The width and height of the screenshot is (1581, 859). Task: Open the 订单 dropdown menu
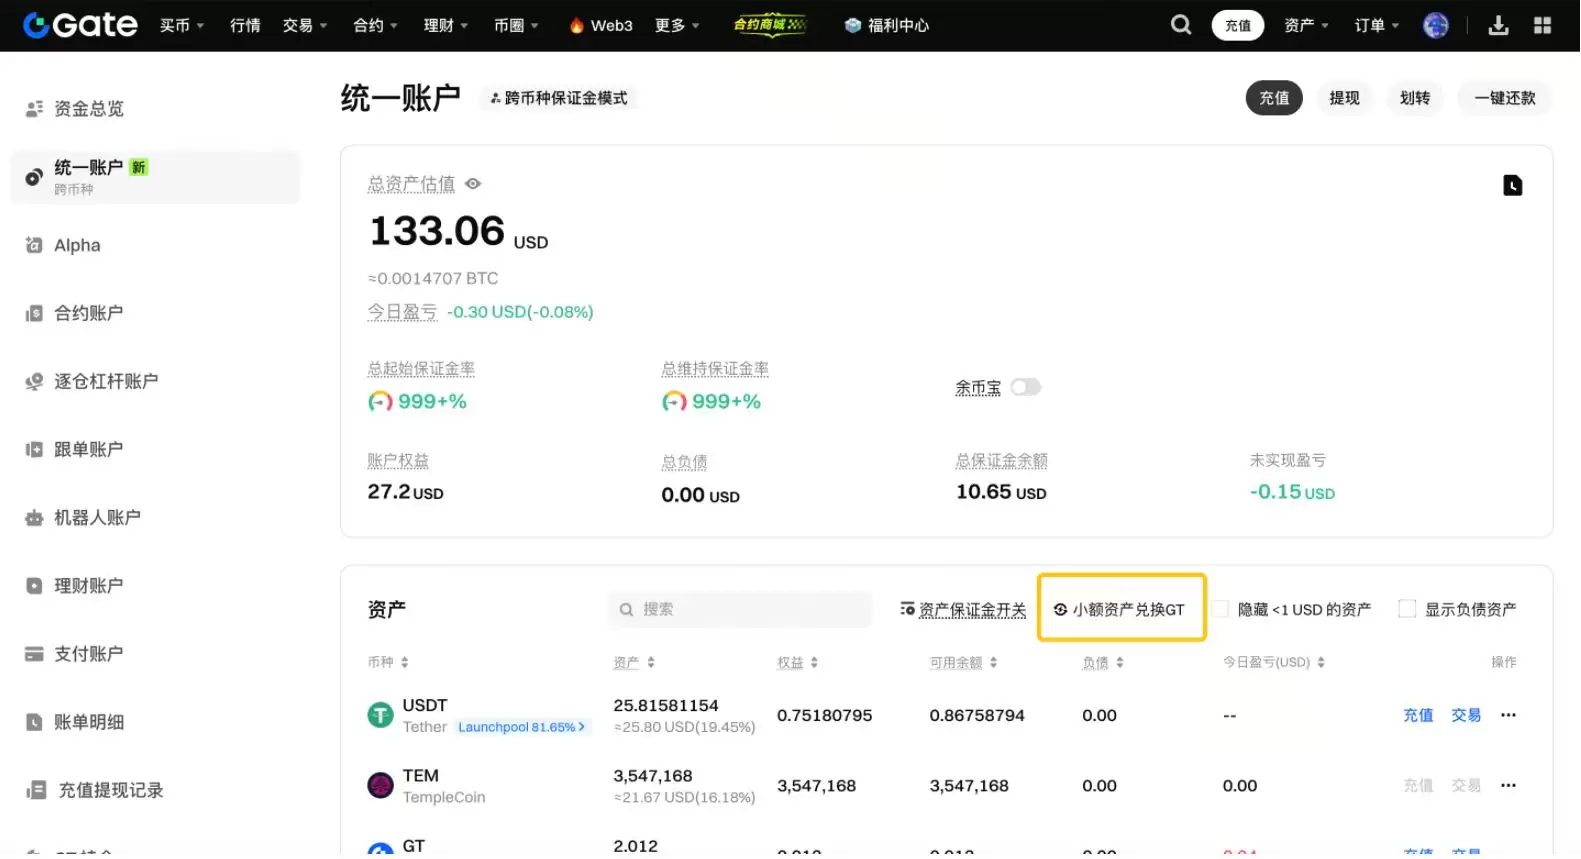[1376, 25]
